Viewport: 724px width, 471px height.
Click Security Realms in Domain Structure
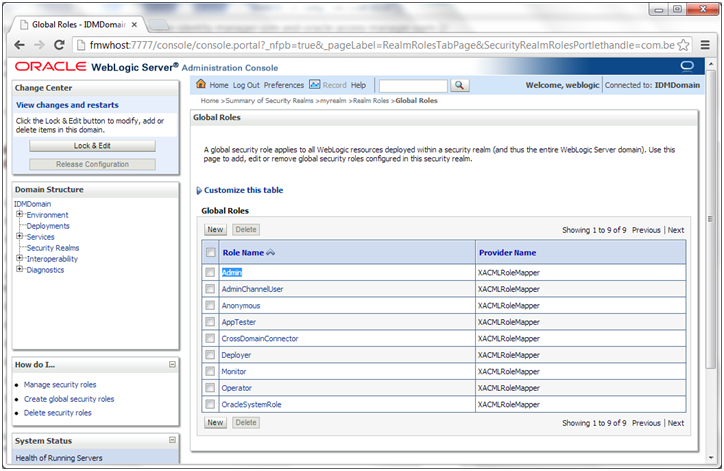point(53,248)
